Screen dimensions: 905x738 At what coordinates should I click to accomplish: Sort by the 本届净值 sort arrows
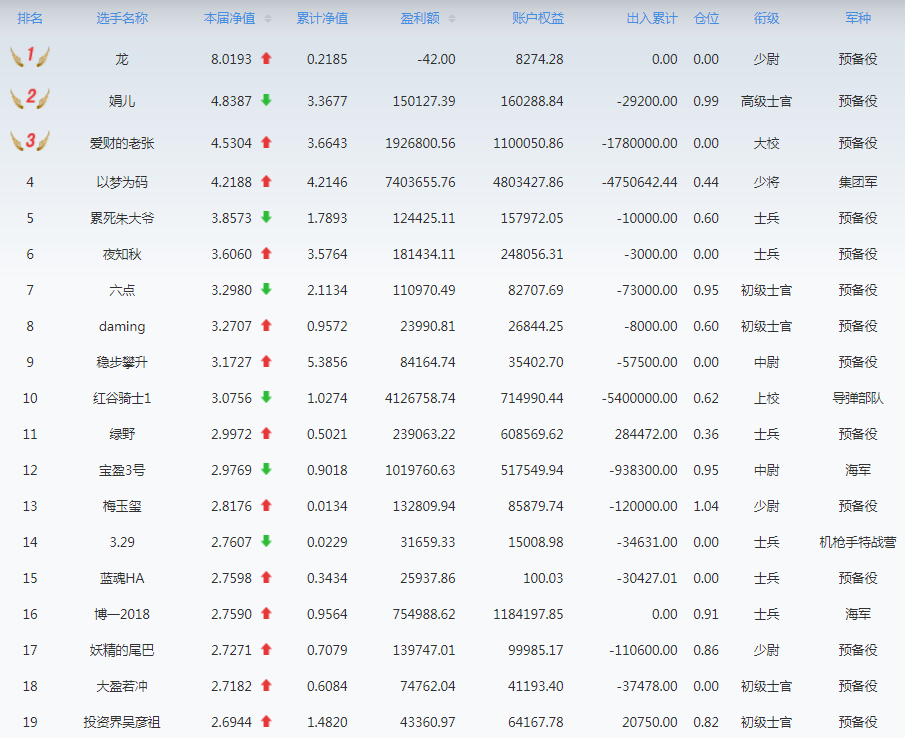click(268, 18)
